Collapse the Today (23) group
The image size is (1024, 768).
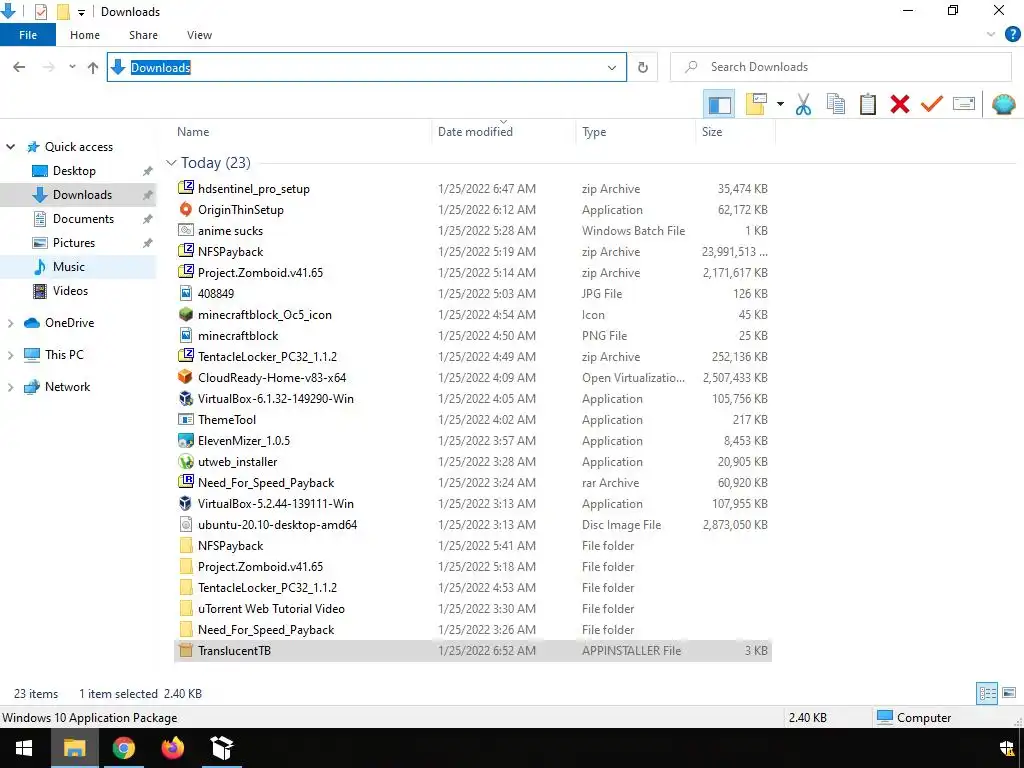pos(171,163)
